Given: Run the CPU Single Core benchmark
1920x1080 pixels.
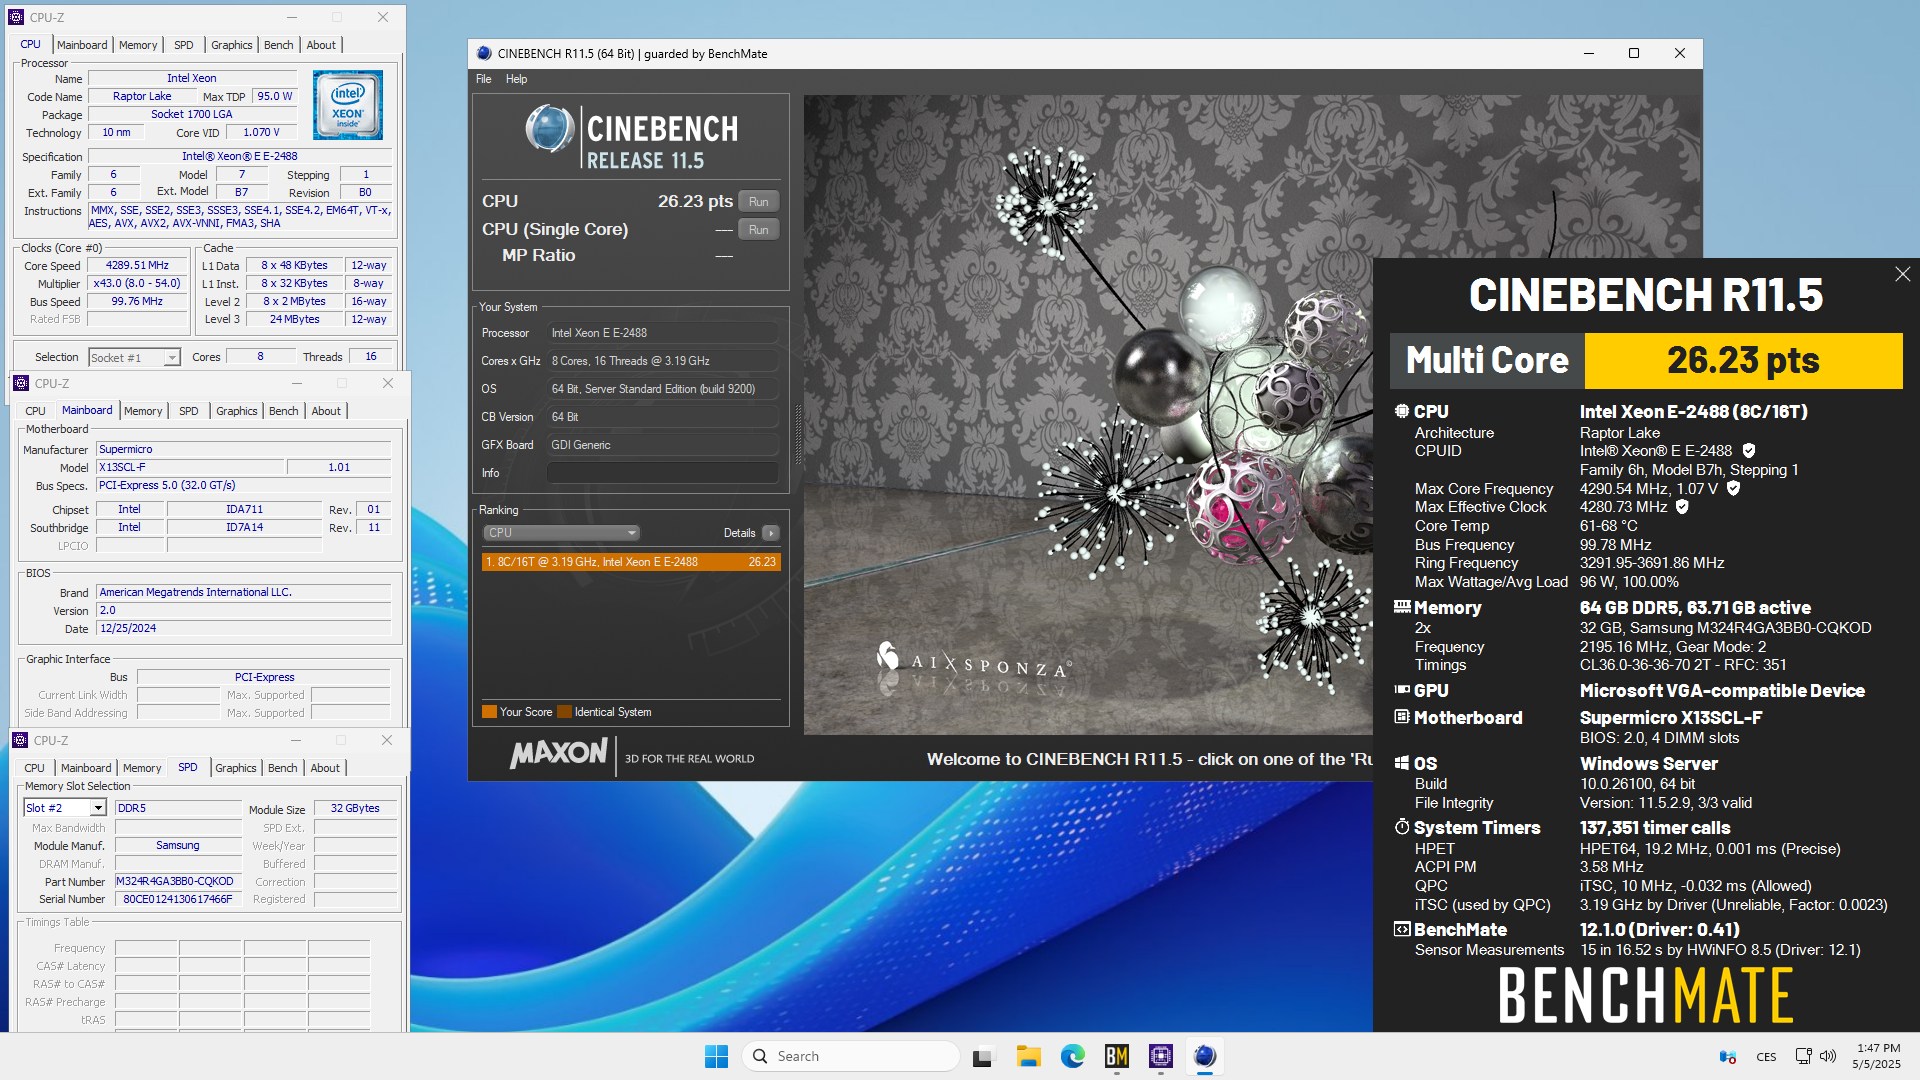Looking at the screenshot, I should 759,229.
